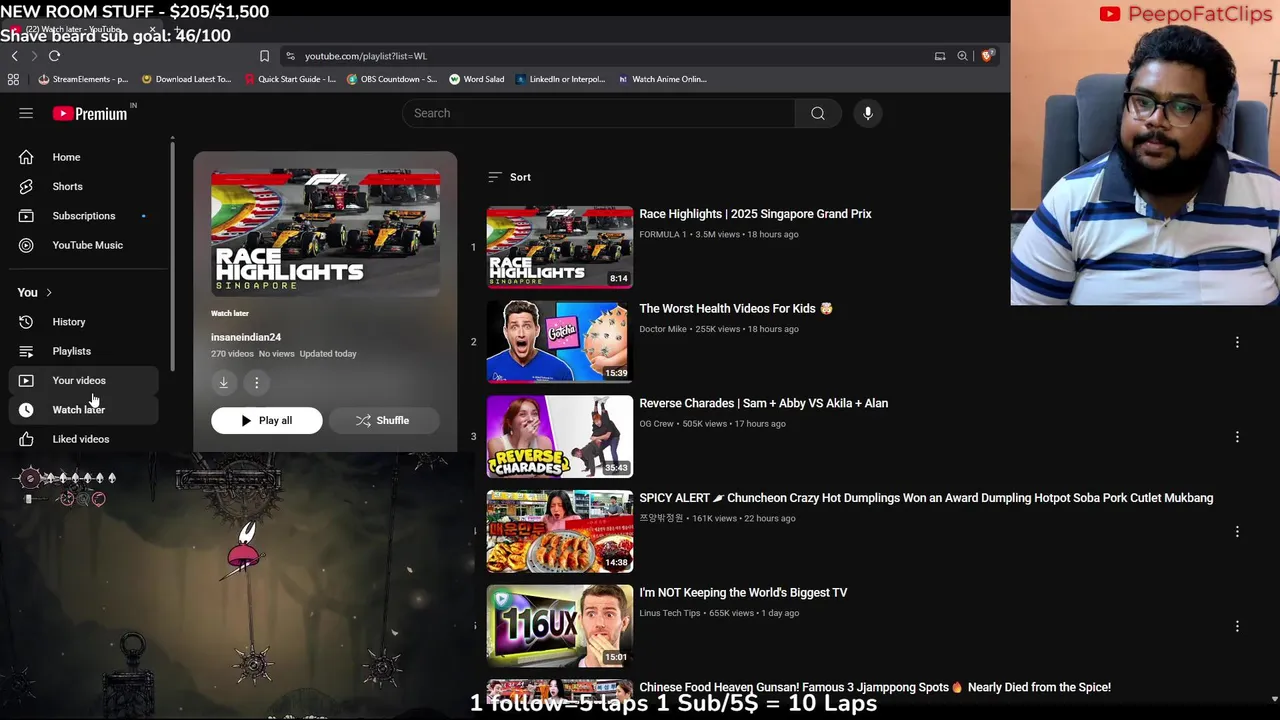The width and height of the screenshot is (1280, 720).
Task: Open 116UX biggest TV thumbnail
Action: pos(560,626)
